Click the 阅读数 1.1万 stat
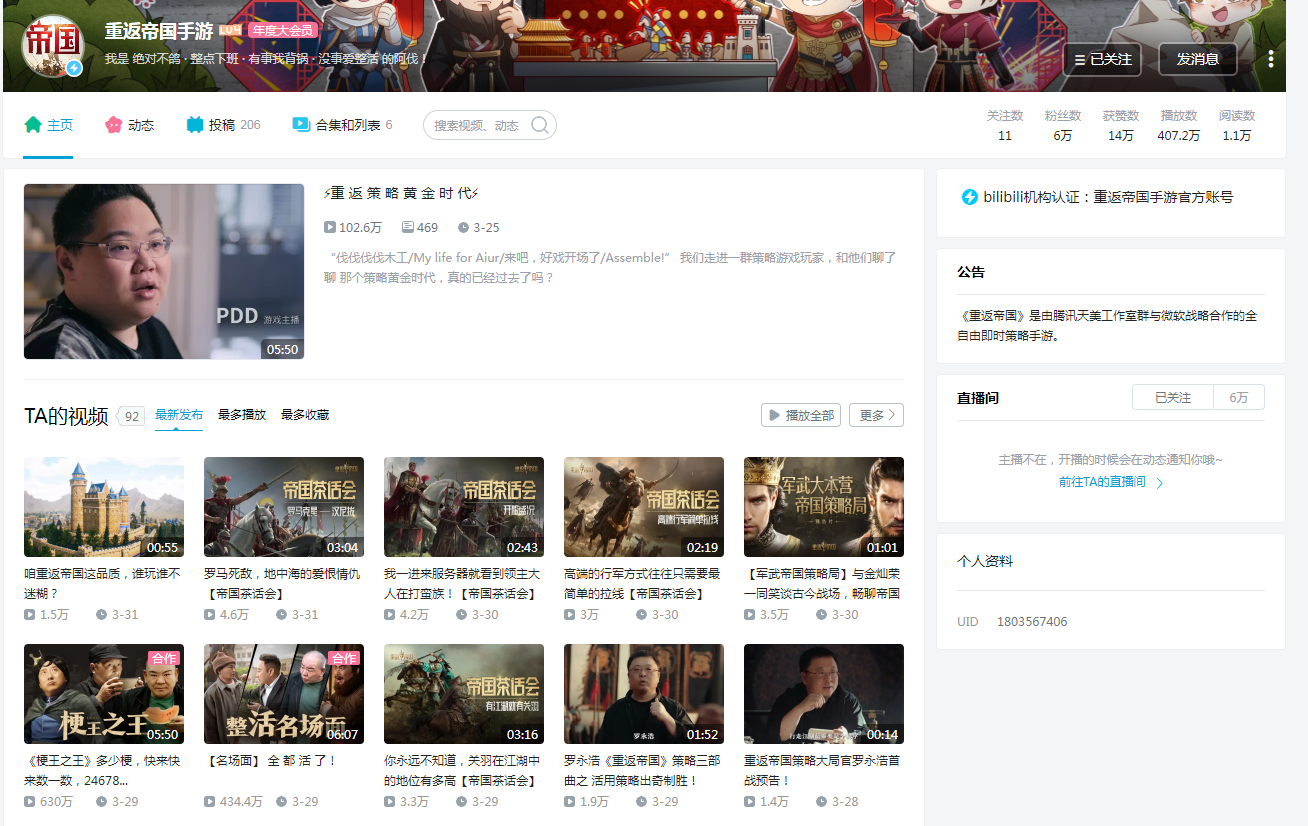 (1237, 126)
